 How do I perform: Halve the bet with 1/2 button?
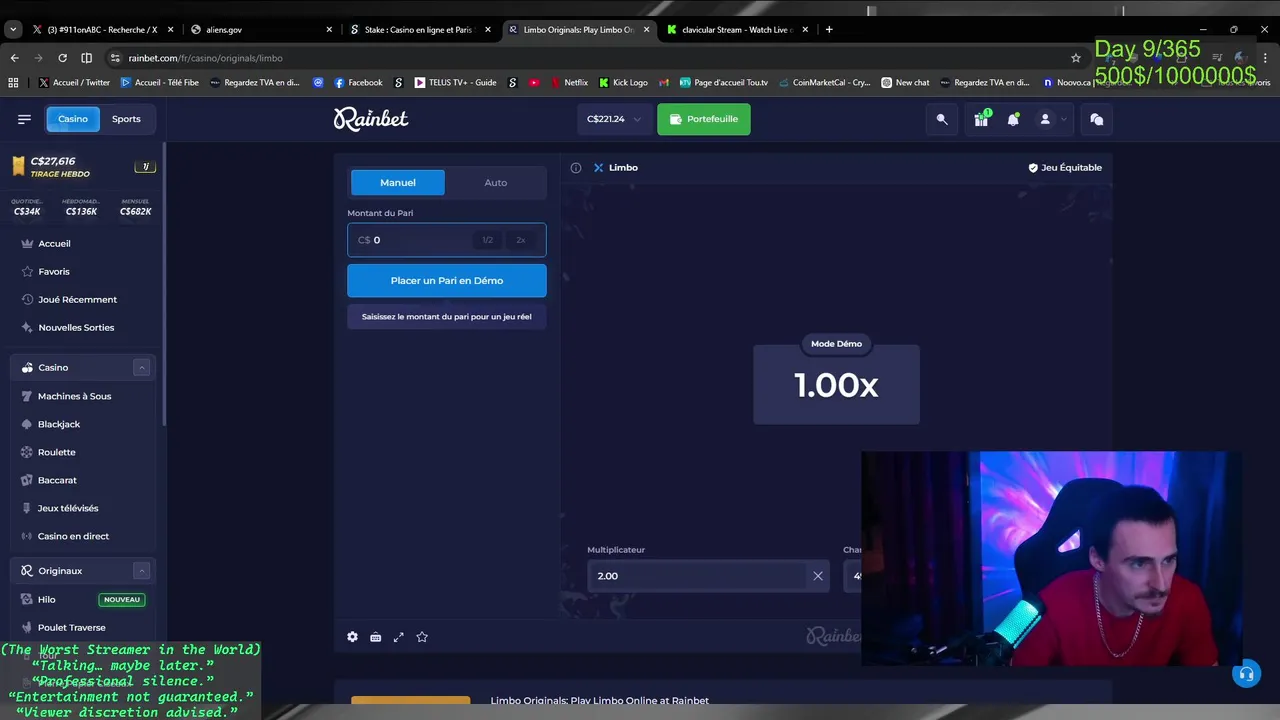(x=487, y=240)
